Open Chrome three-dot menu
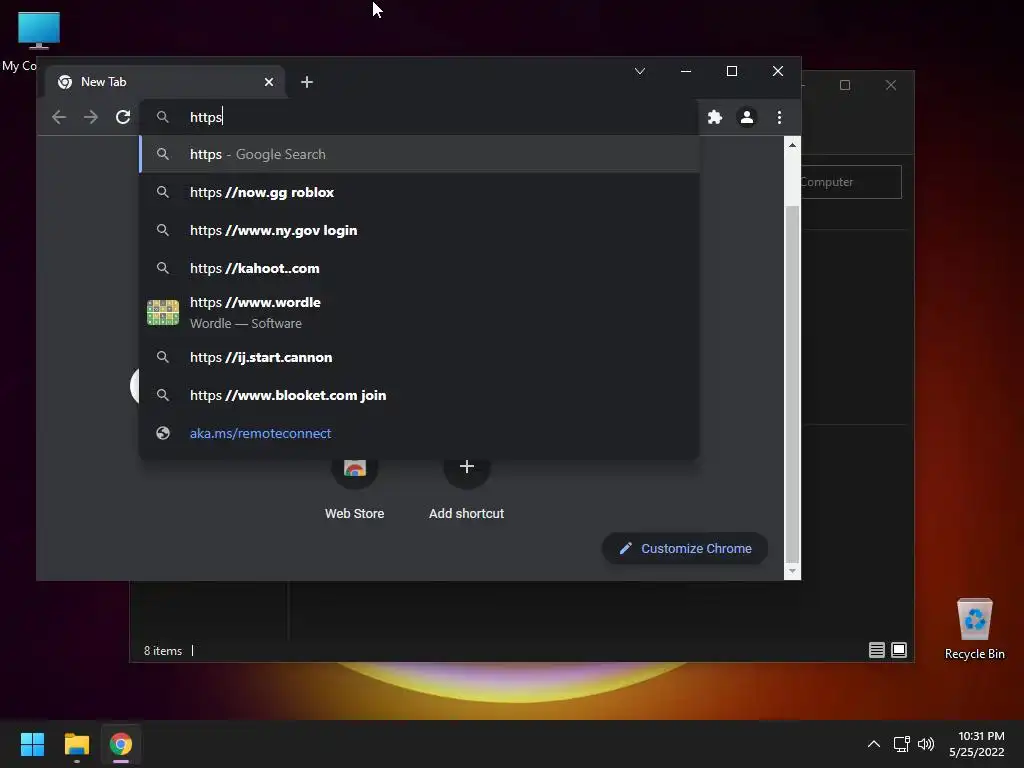Screen dimensions: 1024x768 pyautogui.click(x=779, y=117)
